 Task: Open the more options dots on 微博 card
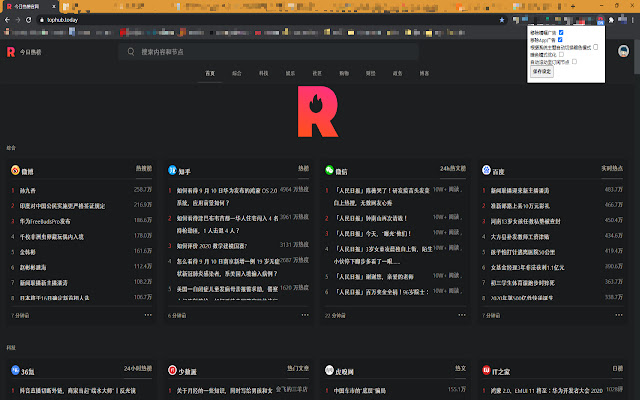pos(148,315)
